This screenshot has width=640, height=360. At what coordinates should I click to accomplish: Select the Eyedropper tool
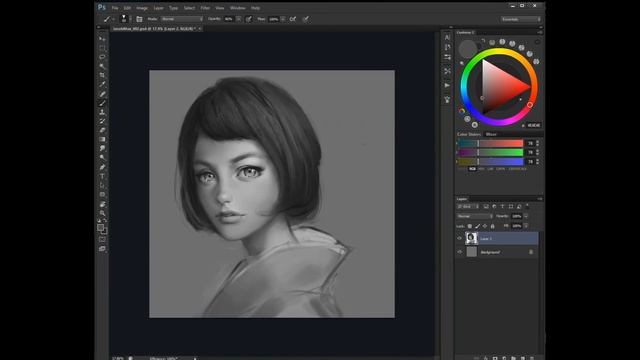coord(102,84)
